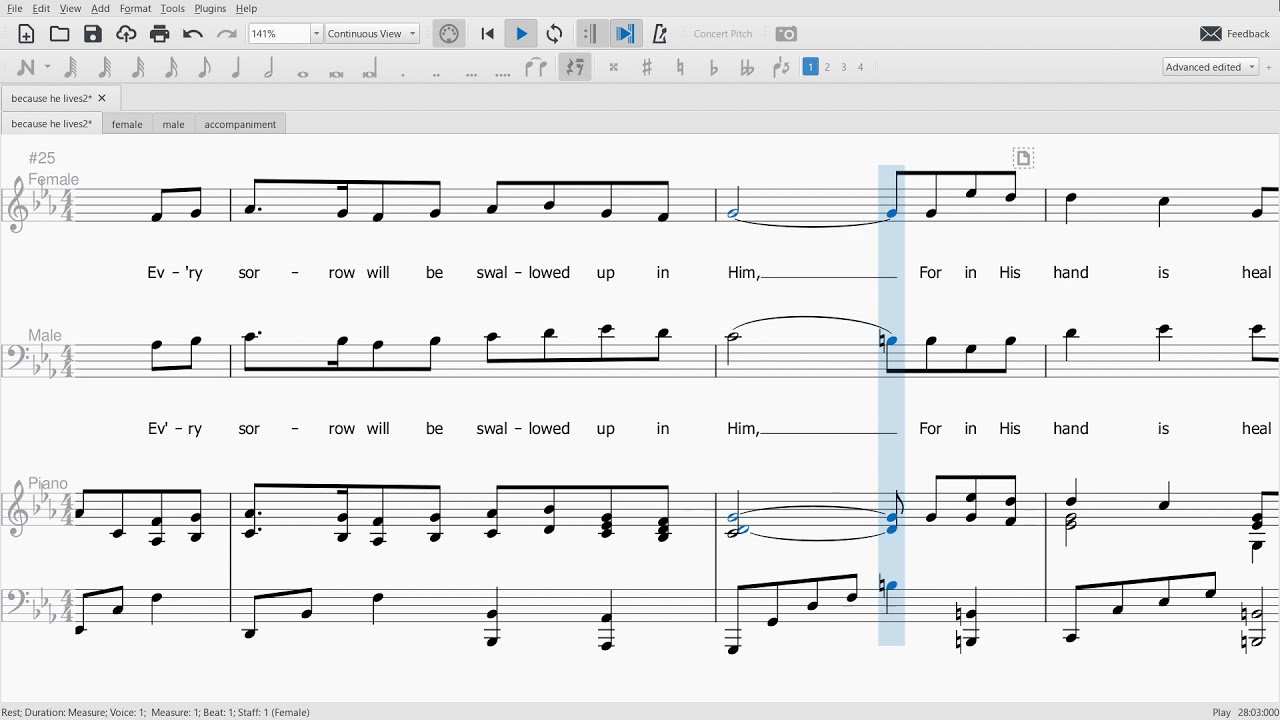Viewport: 1280px width, 720px height.
Task: Enter note input mode with the N icon
Action: pyautogui.click(x=26, y=68)
